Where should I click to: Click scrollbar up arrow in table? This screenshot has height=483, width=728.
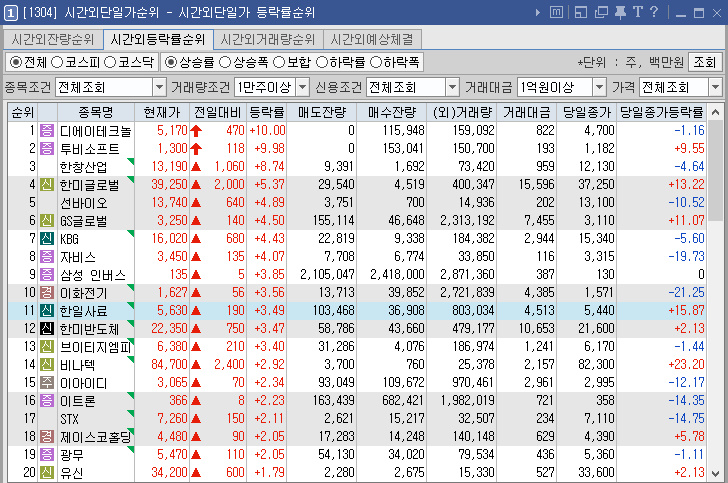[x=715, y=112]
